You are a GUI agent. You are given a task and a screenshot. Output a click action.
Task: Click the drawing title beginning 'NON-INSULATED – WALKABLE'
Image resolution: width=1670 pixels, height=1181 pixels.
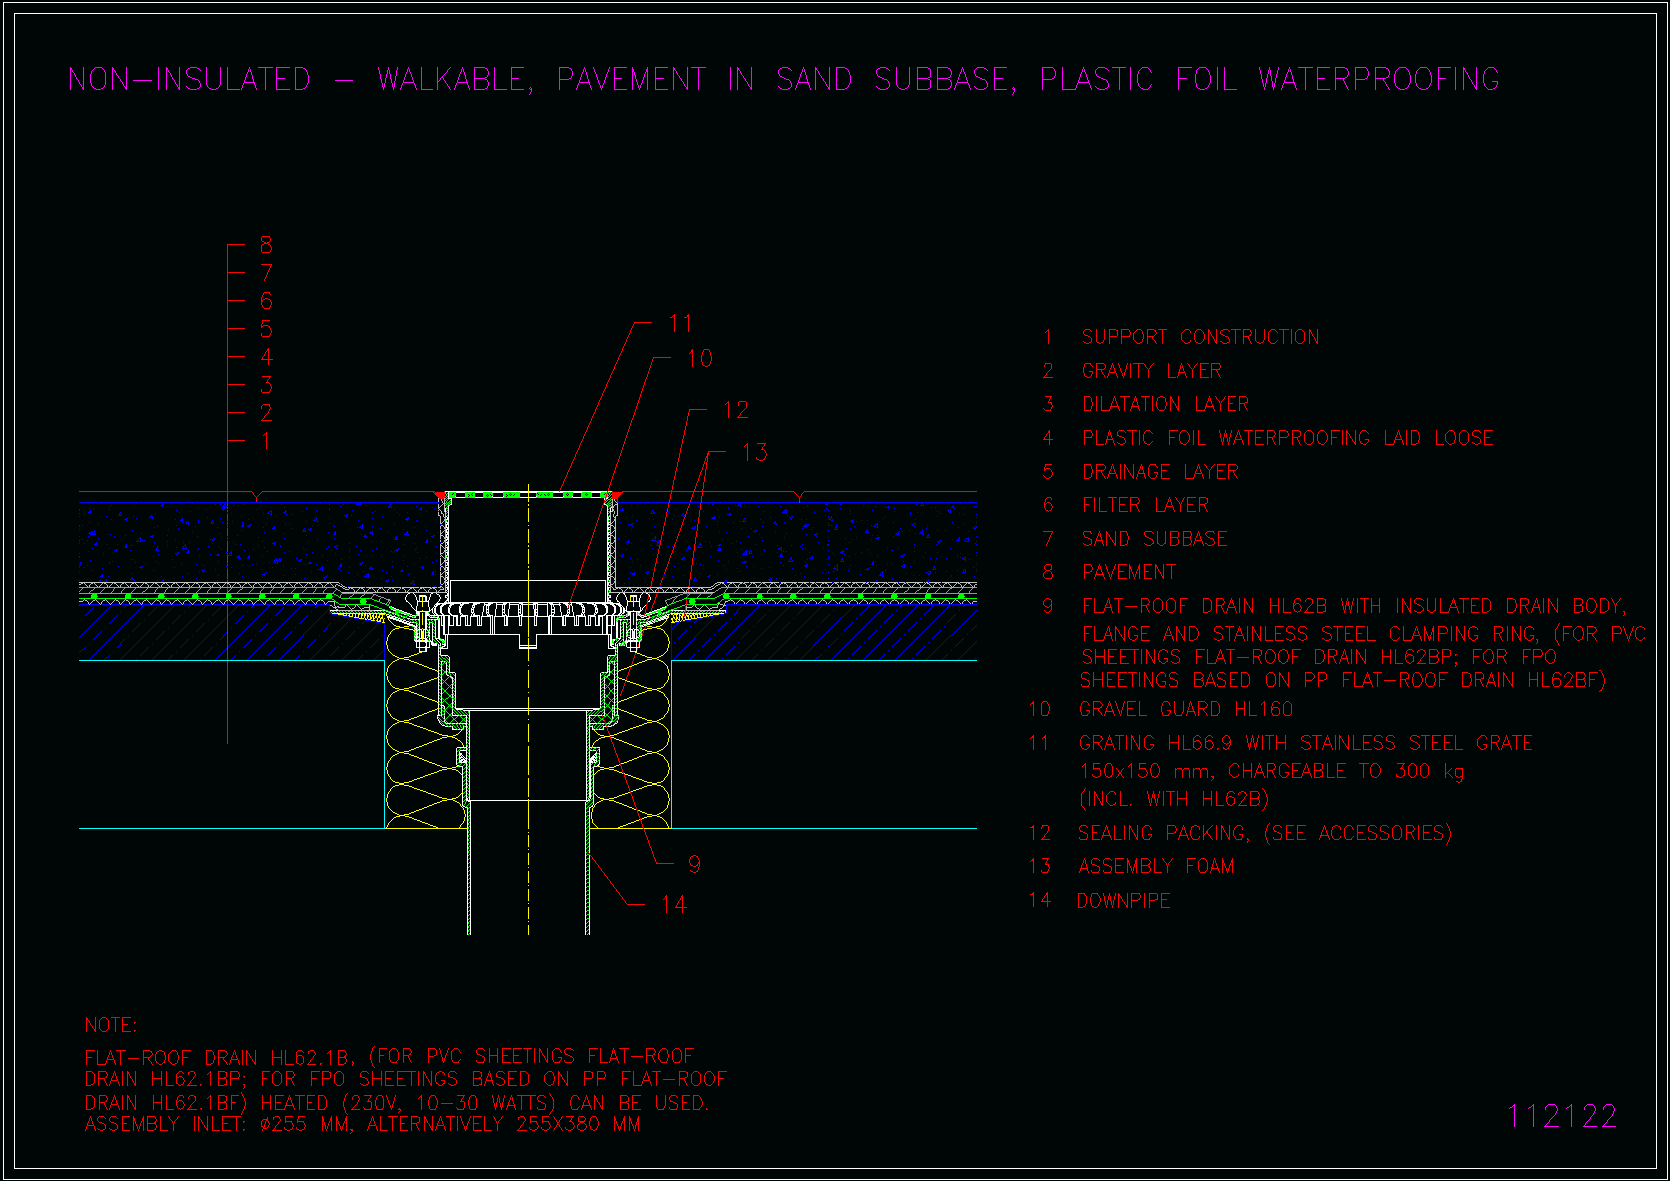tap(784, 79)
